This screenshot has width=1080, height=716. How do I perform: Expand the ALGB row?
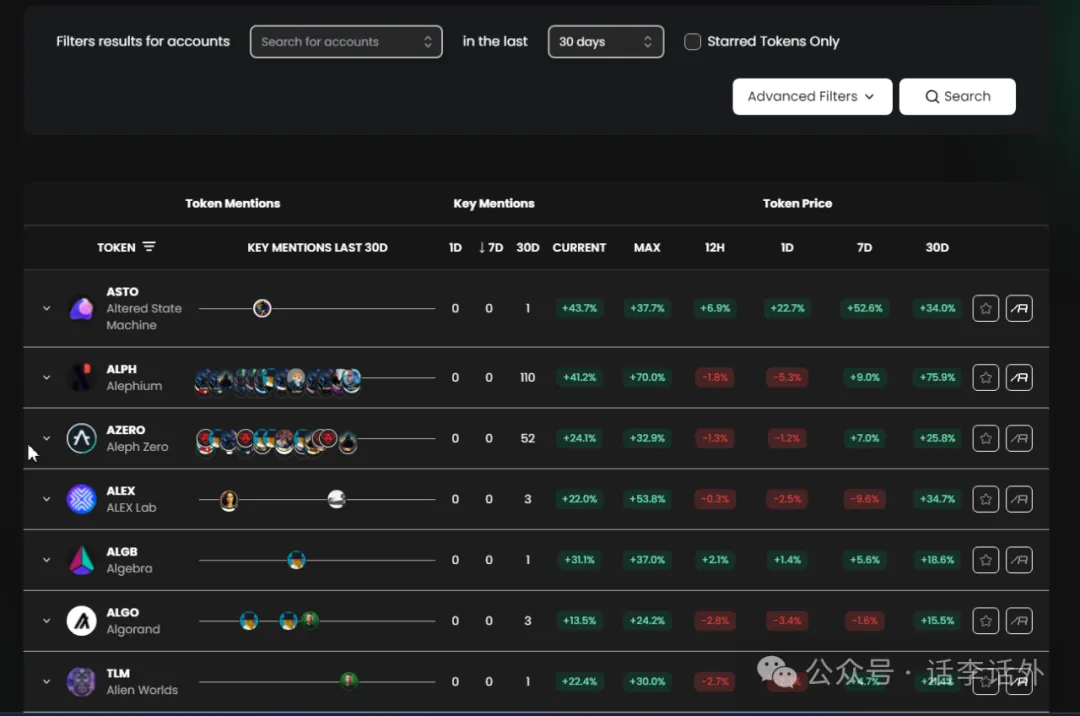(46, 560)
